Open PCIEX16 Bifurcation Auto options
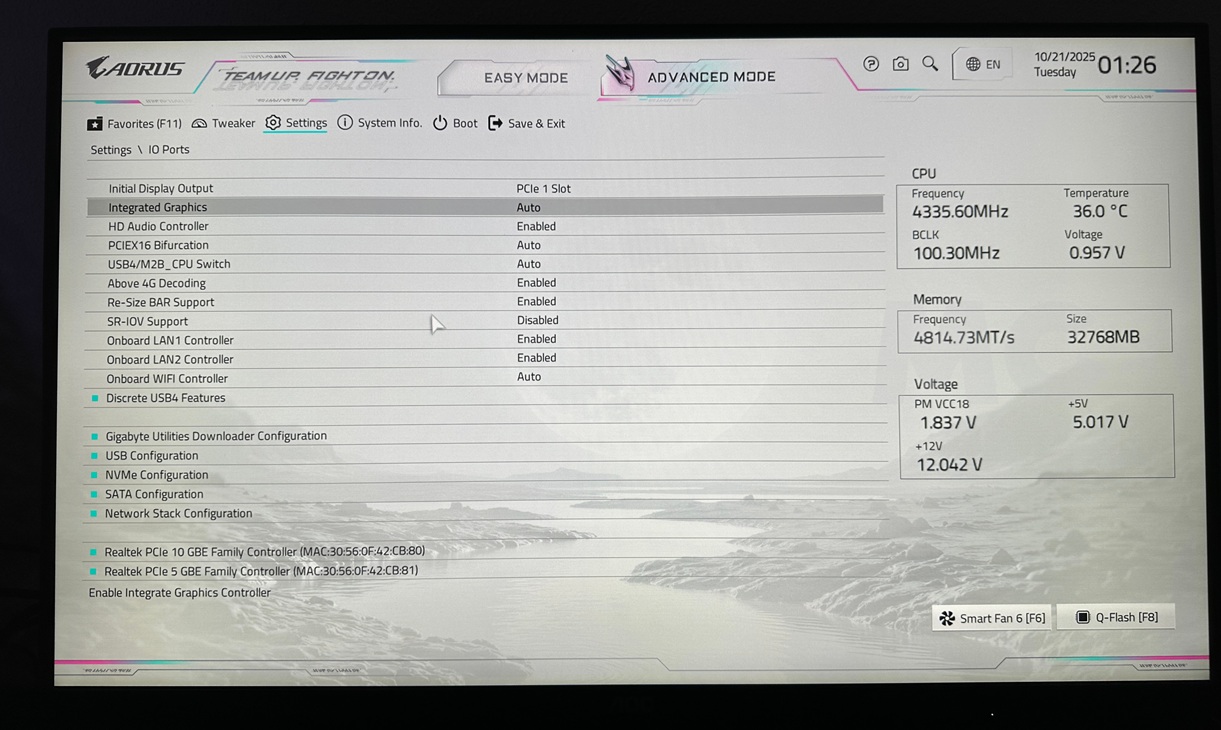Image resolution: width=1221 pixels, height=730 pixels. click(528, 245)
